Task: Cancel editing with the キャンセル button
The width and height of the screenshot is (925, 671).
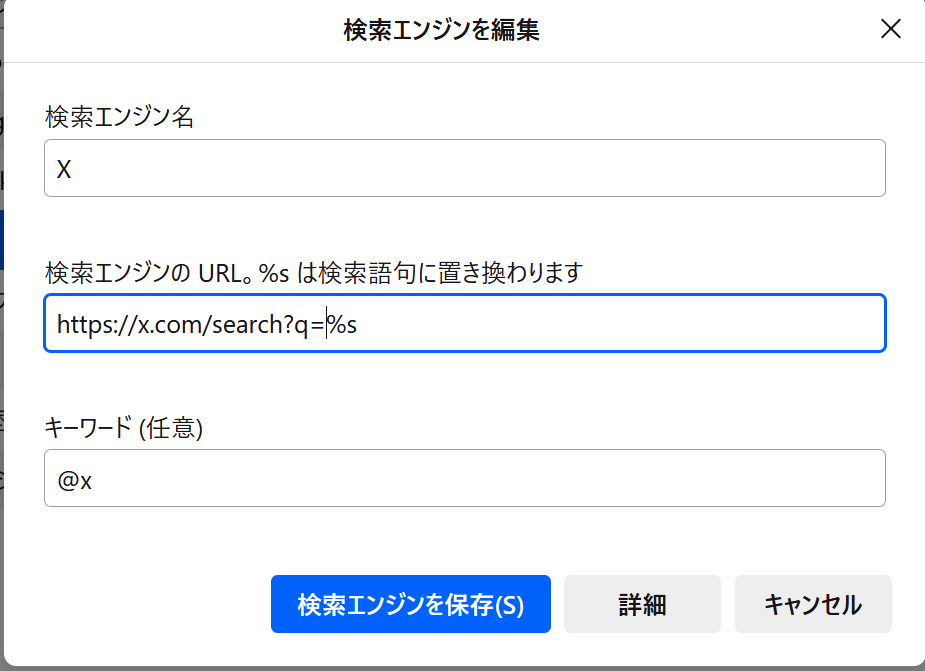Action: coord(812,604)
